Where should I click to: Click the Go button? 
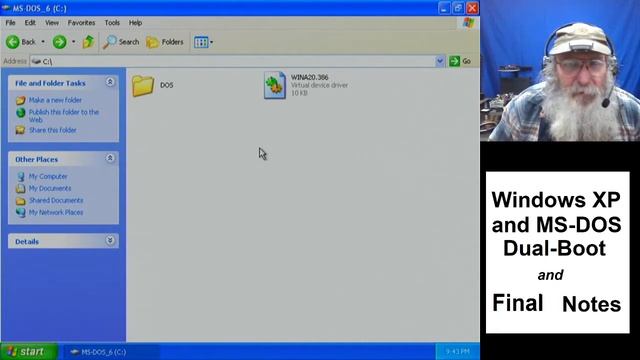460,61
